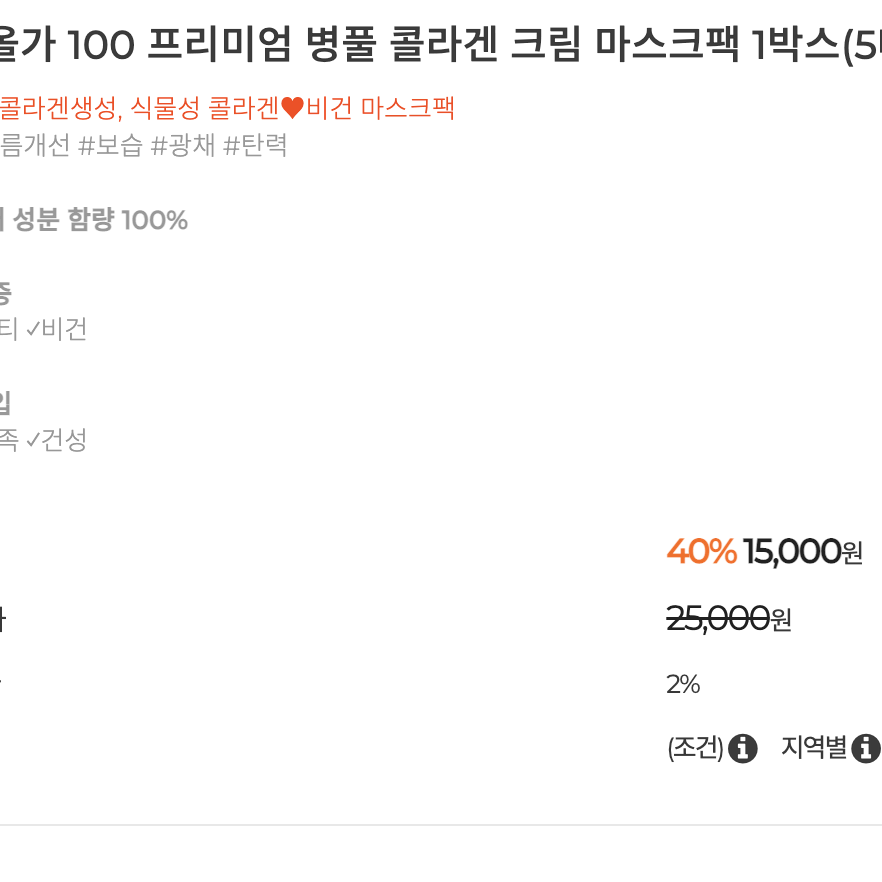Open the info icon next to 지역별
882x882 pixels.
click(x=866, y=748)
